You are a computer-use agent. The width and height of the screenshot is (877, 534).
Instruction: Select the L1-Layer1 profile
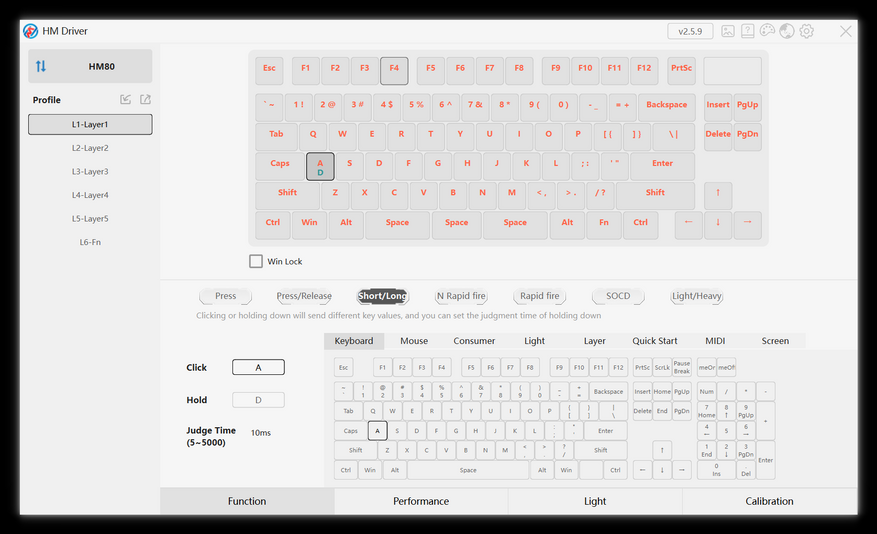(x=90, y=124)
